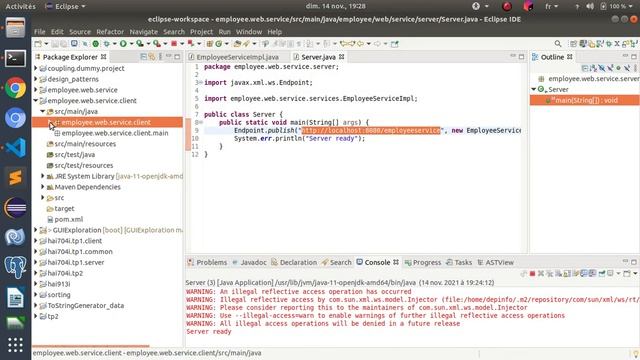Expand the employee.web.service project
Image resolution: width=640 pixels, height=360 pixels.
pos(36,89)
